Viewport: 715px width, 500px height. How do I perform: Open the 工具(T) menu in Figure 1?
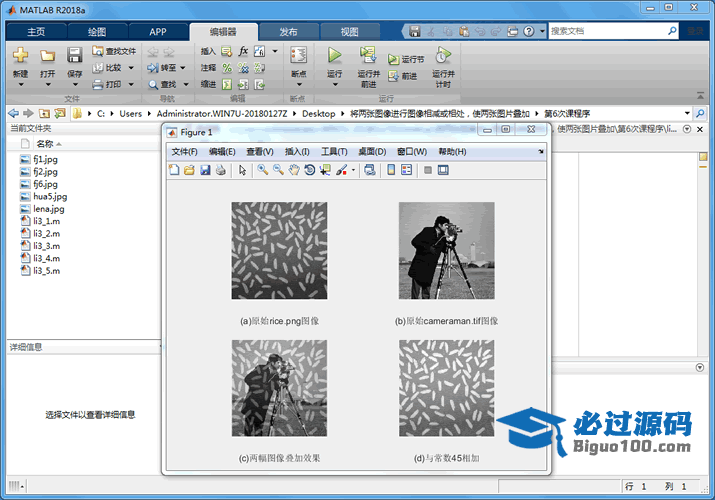(333, 152)
